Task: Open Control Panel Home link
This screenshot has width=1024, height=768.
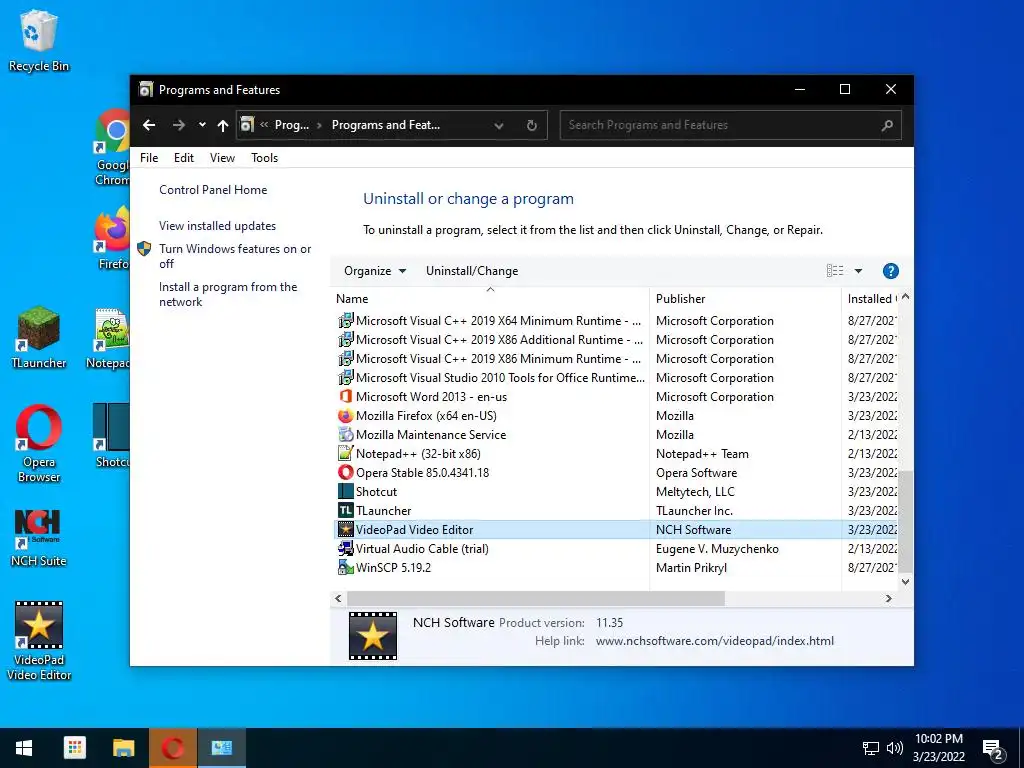Action: click(x=213, y=189)
